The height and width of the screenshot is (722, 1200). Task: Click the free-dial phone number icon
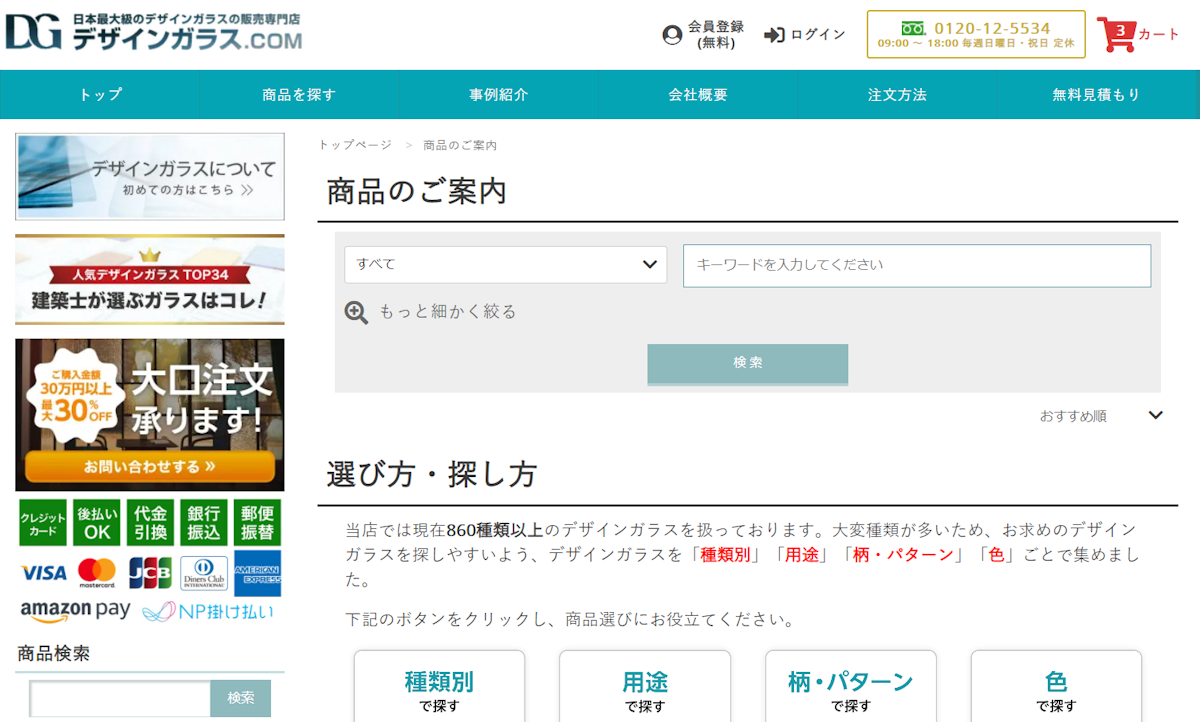click(x=913, y=28)
